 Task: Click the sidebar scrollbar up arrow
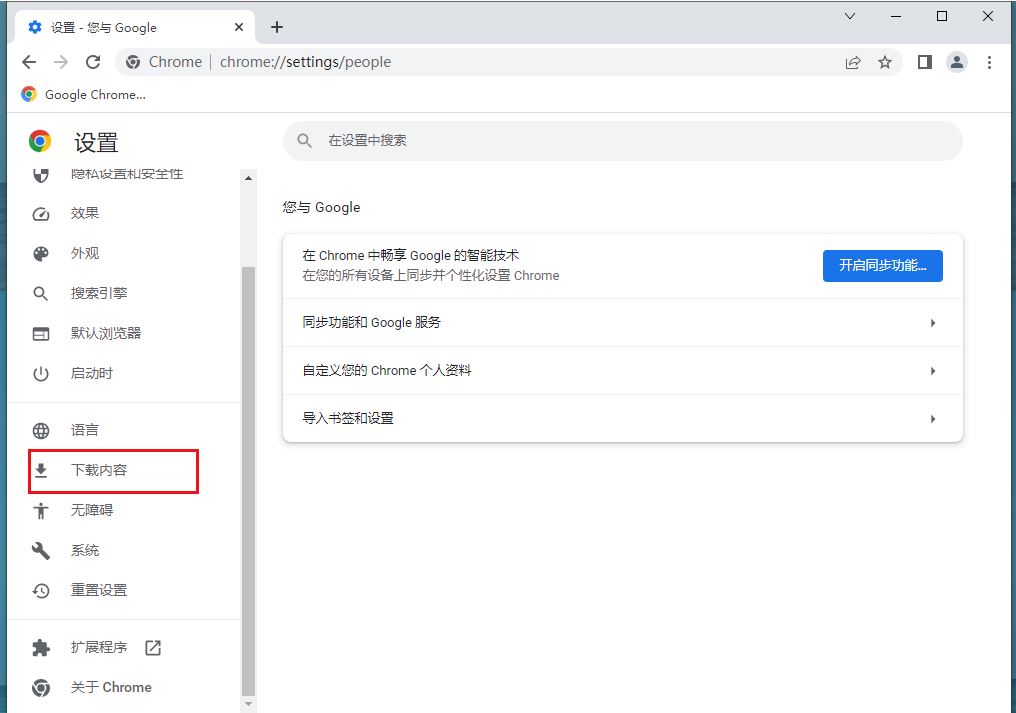[248, 178]
